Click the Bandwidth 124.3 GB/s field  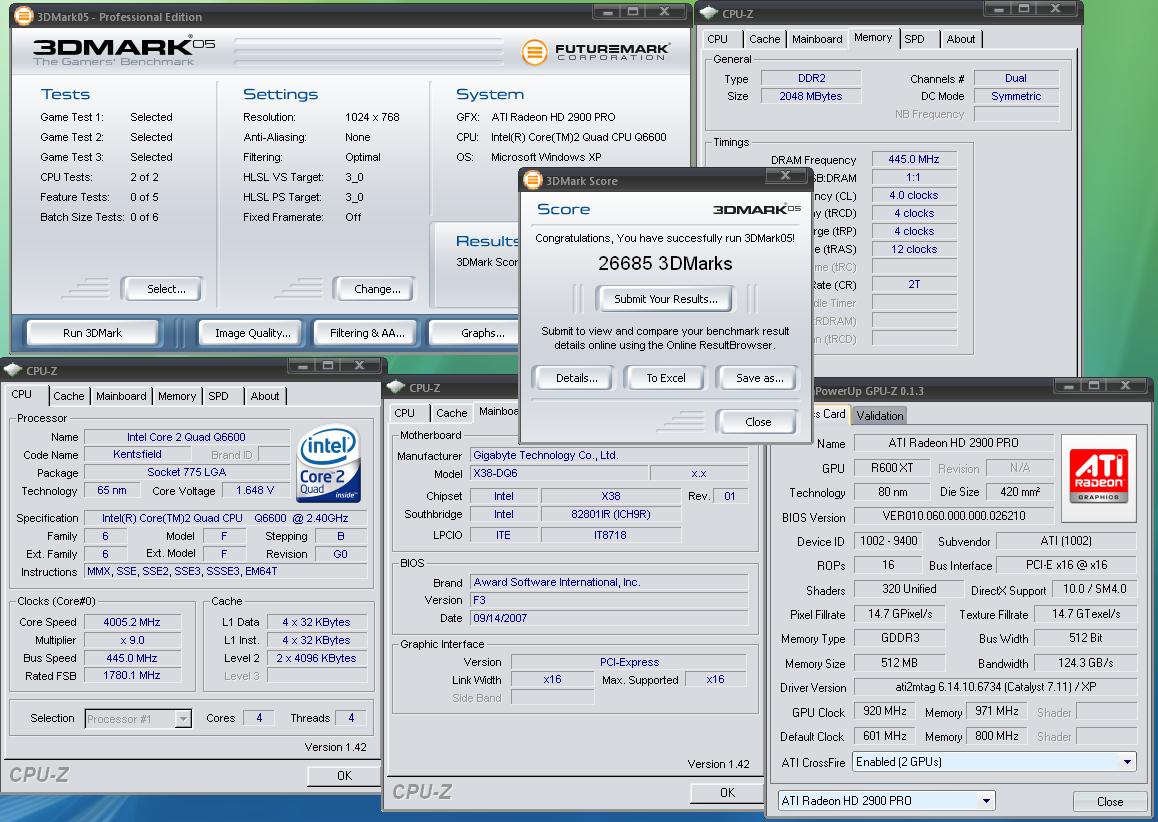coord(1086,662)
